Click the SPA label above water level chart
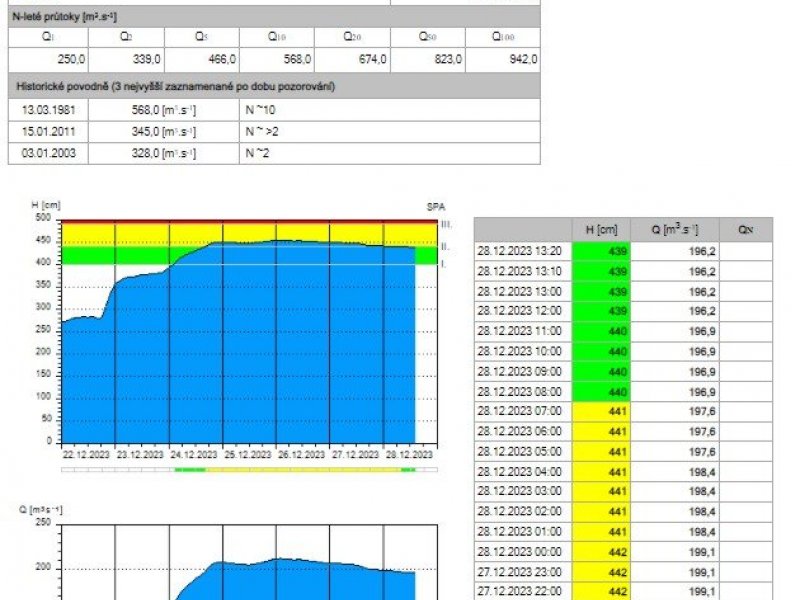 tap(435, 206)
